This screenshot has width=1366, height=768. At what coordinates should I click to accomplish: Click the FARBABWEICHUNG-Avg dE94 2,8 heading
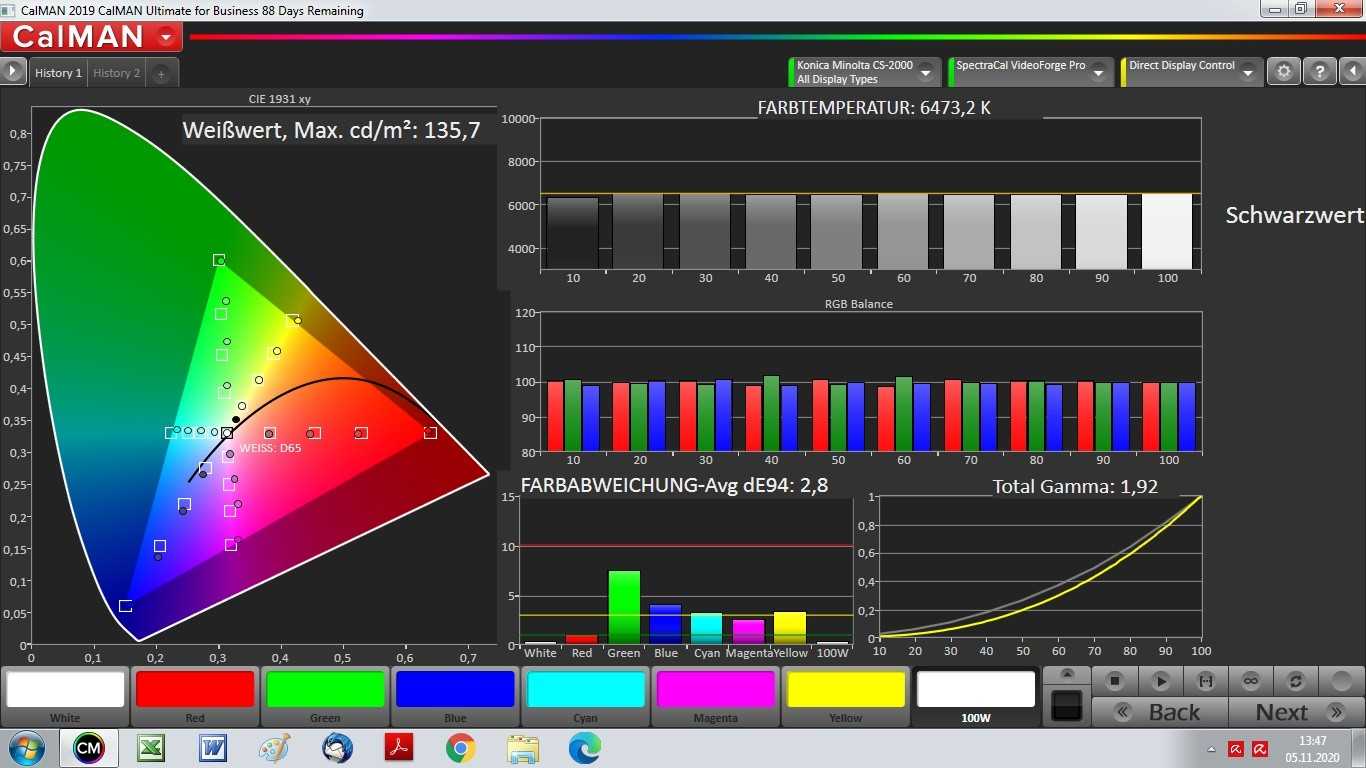(x=674, y=486)
